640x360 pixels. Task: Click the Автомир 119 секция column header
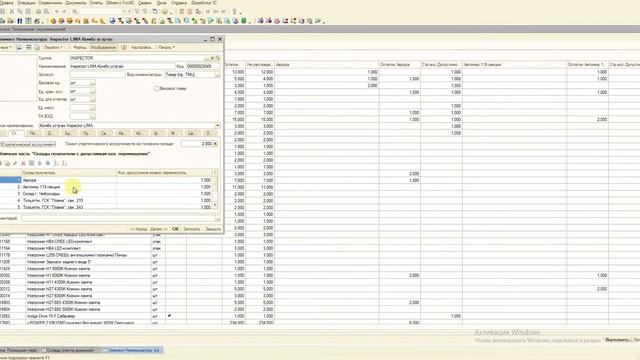click(x=514, y=64)
